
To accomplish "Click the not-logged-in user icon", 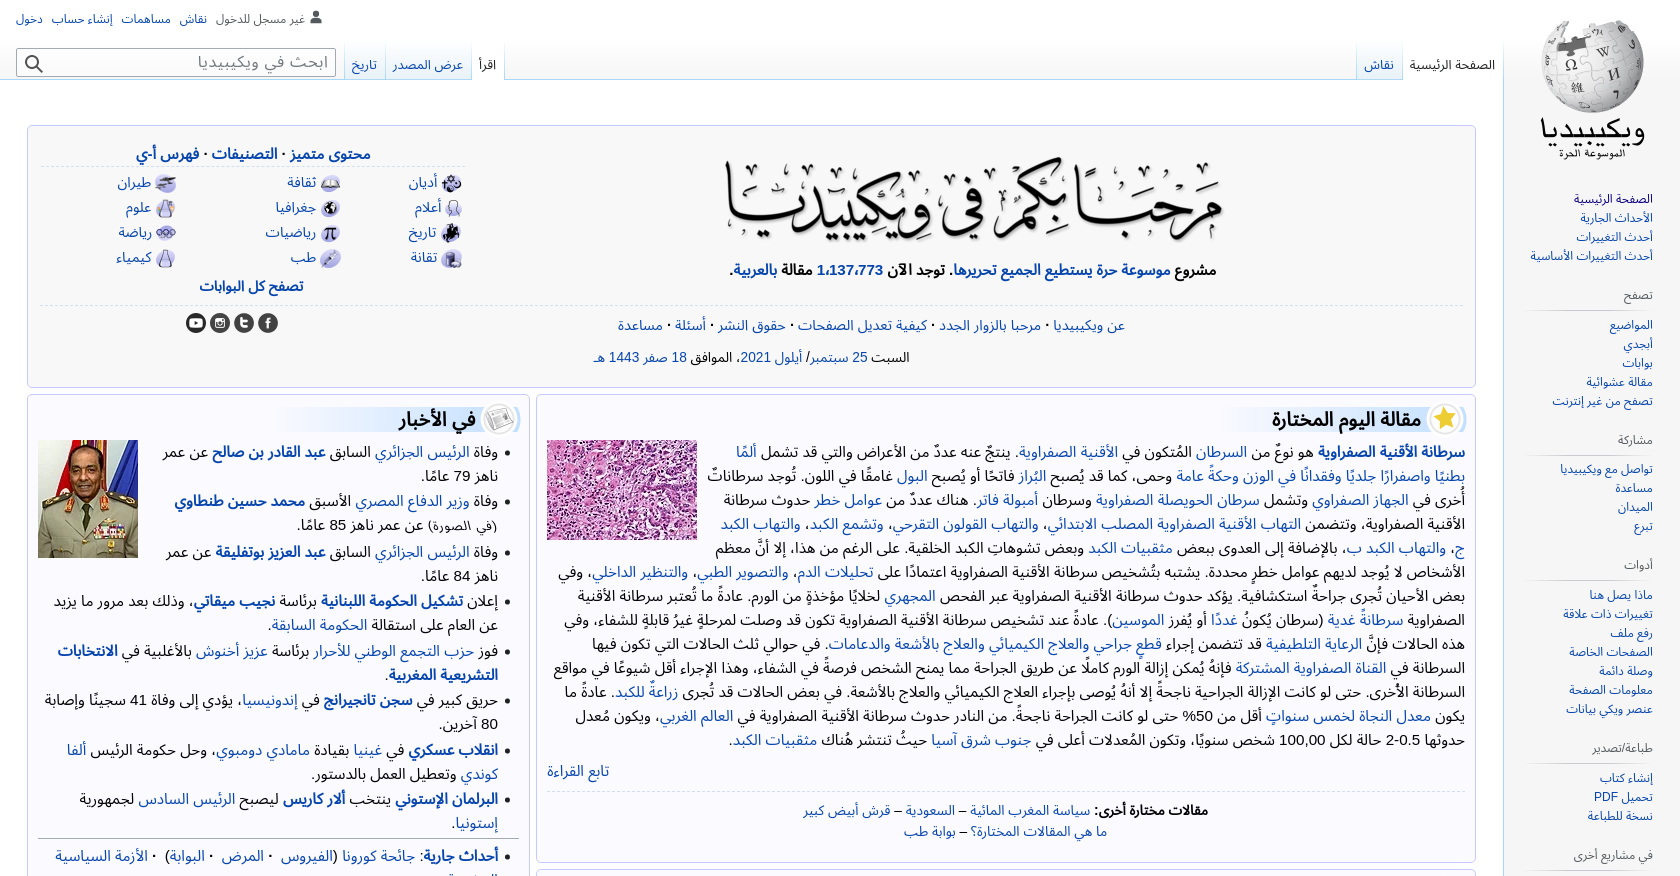I will pos(316,17).
